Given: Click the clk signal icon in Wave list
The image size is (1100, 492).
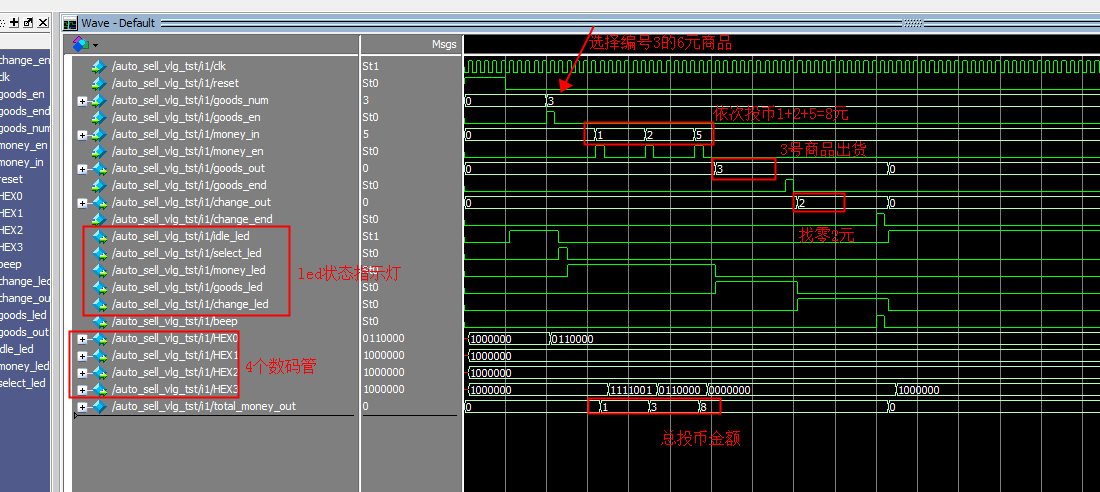Looking at the screenshot, I should (98, 66).
